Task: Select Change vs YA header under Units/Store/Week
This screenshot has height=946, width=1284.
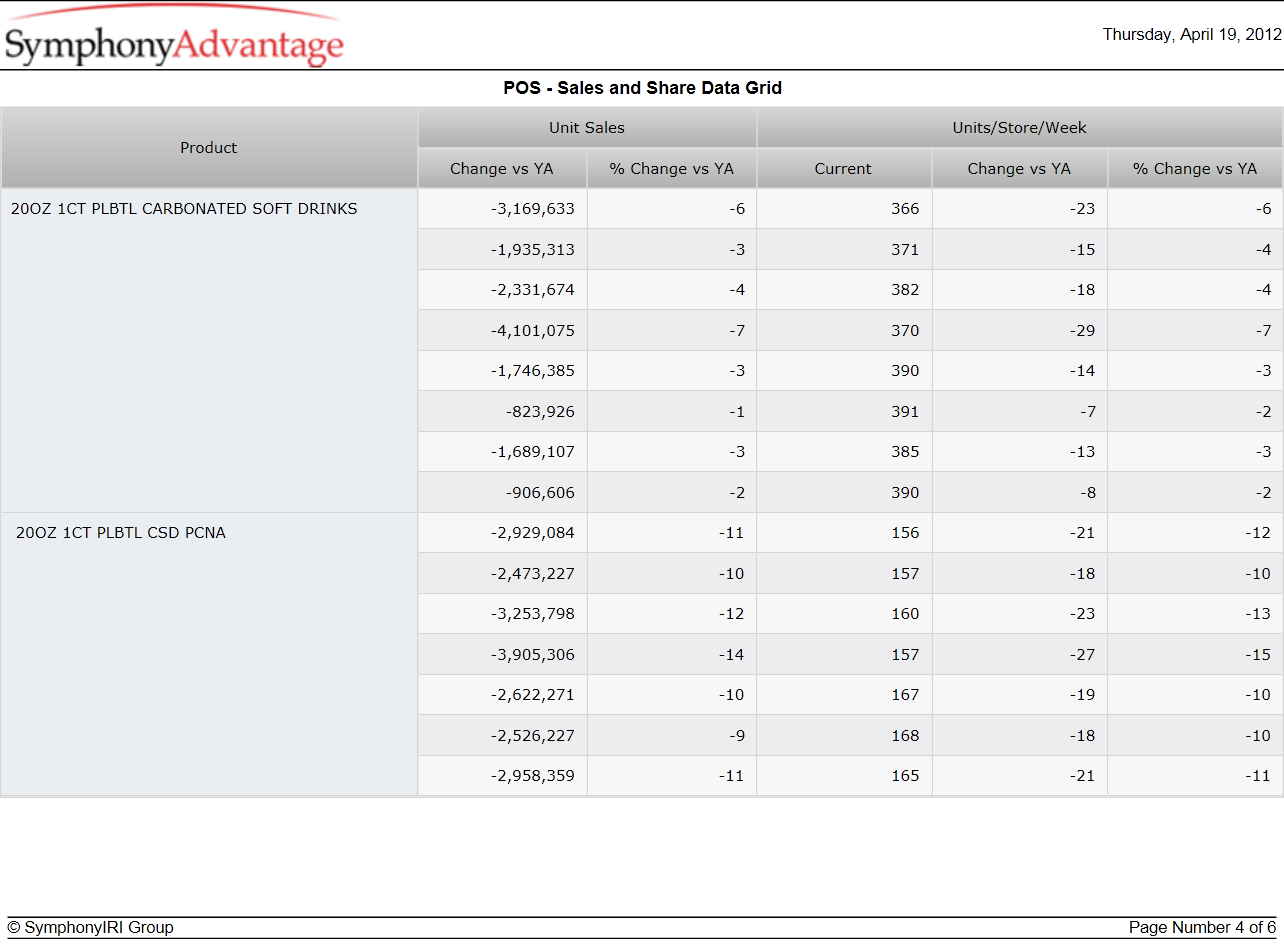Action: (x=1019, y=169)
